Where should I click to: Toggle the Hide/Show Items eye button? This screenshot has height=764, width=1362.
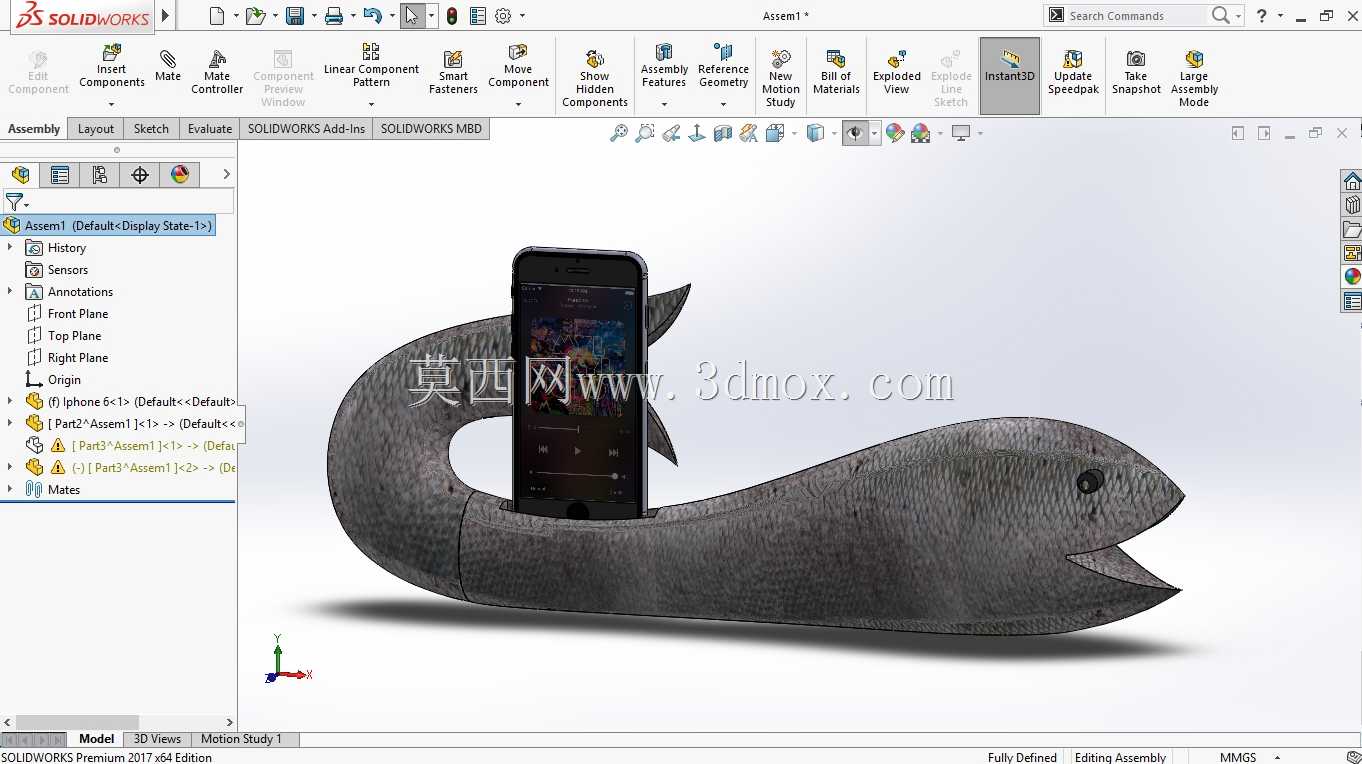point(855,133)
